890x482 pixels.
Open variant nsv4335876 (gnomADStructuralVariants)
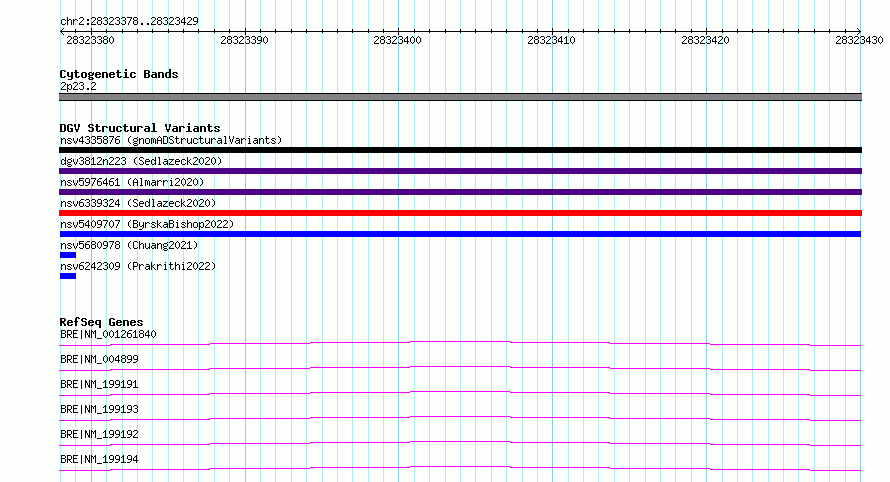(x=171, y=140)
